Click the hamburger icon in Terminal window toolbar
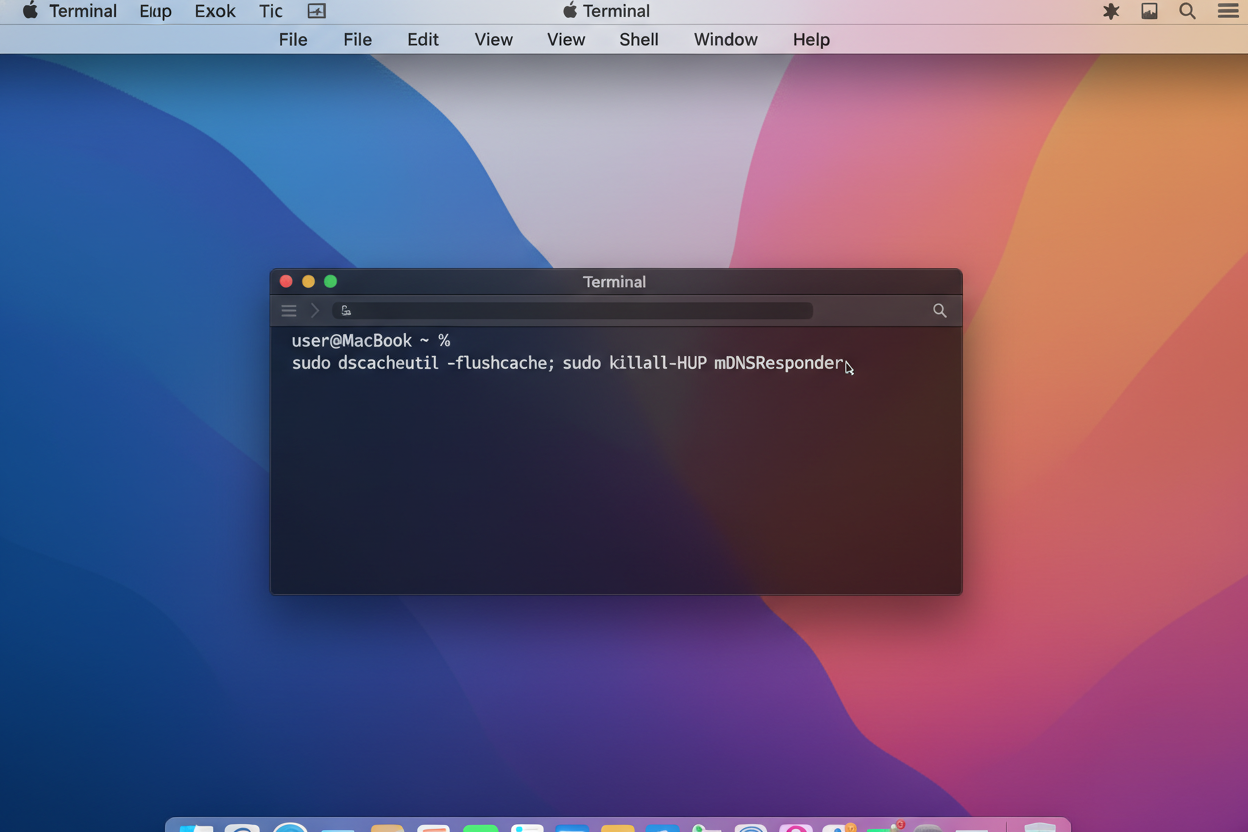 (289, 311)
